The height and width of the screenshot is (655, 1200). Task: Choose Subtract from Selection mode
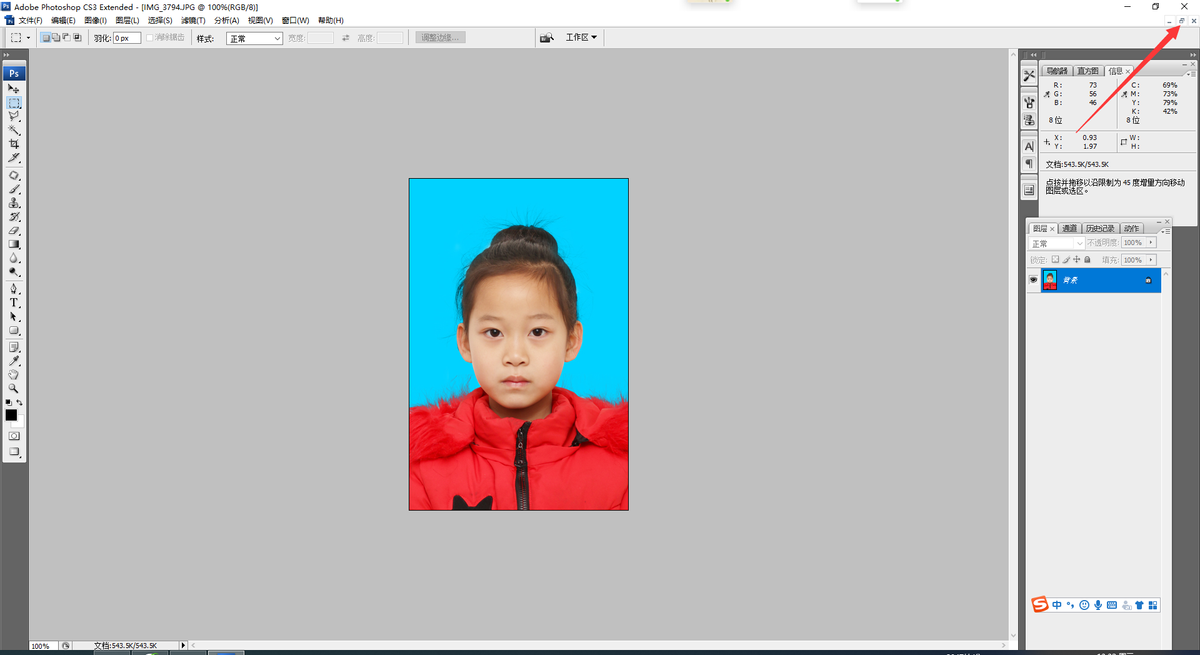67,38
